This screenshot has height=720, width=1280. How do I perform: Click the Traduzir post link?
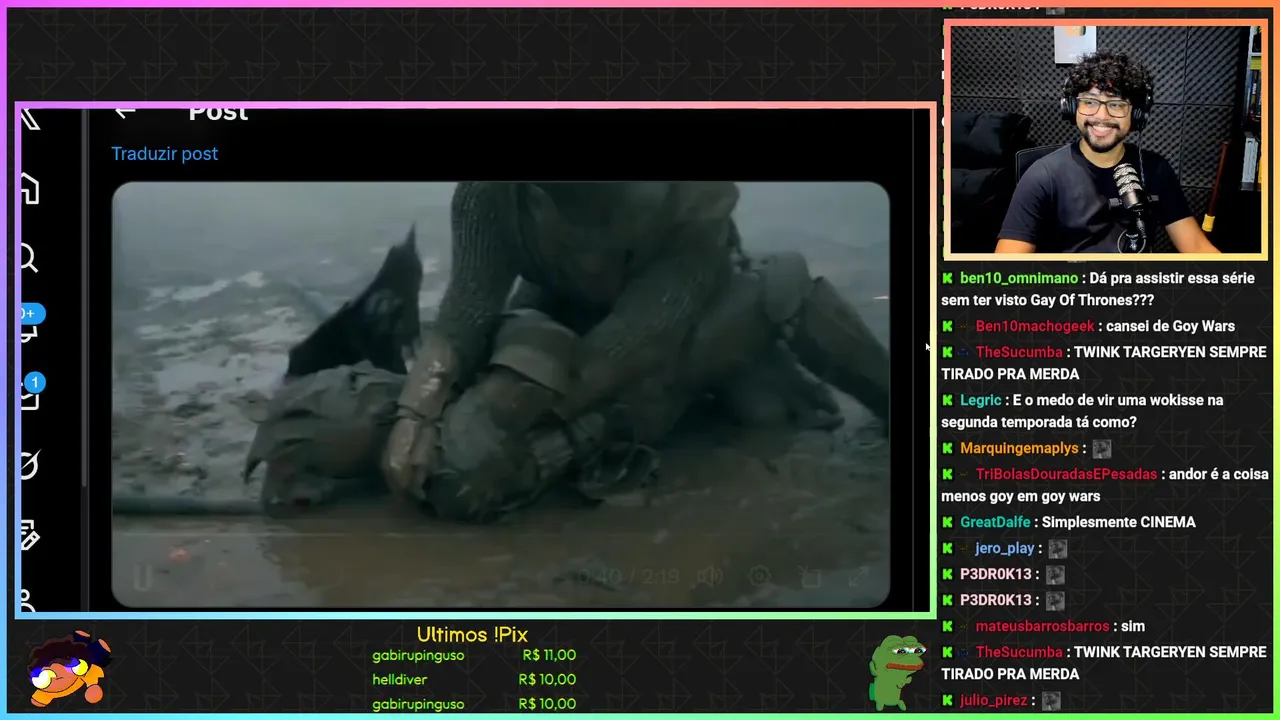tap(164, 153)
